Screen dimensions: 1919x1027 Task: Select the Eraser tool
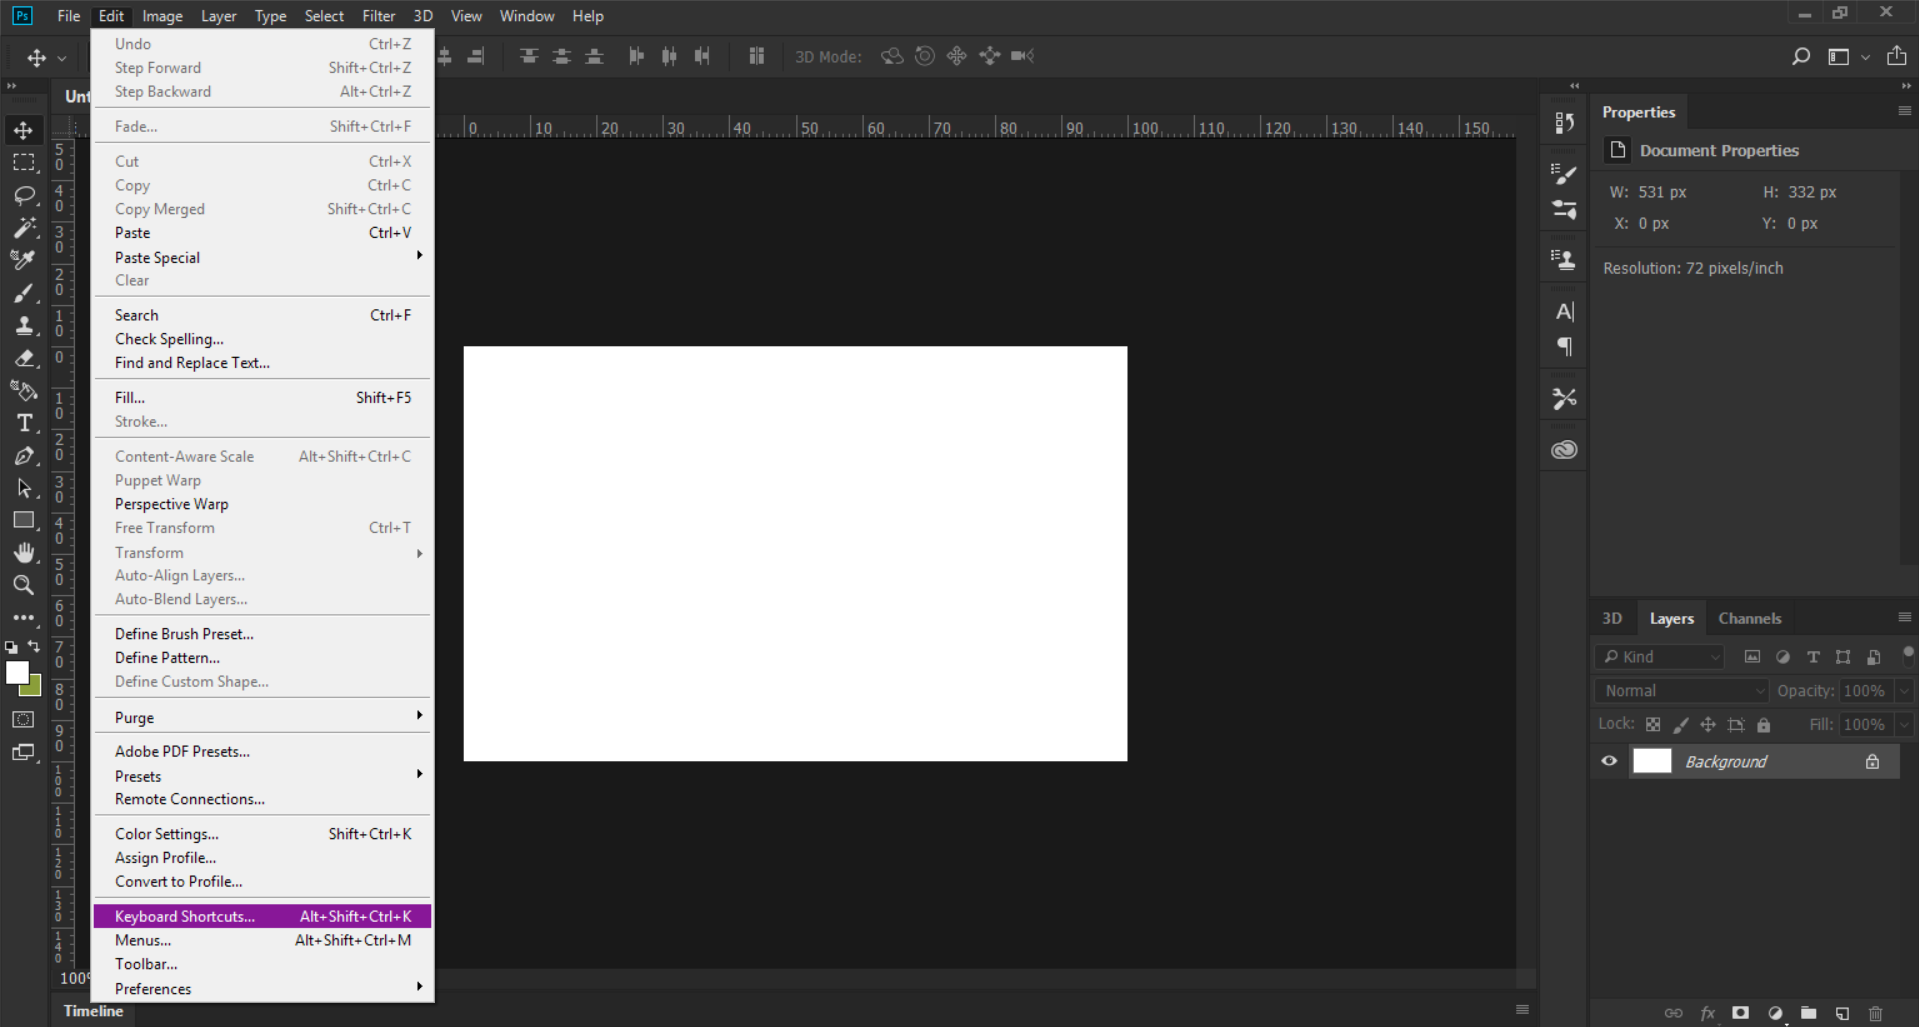23,358
